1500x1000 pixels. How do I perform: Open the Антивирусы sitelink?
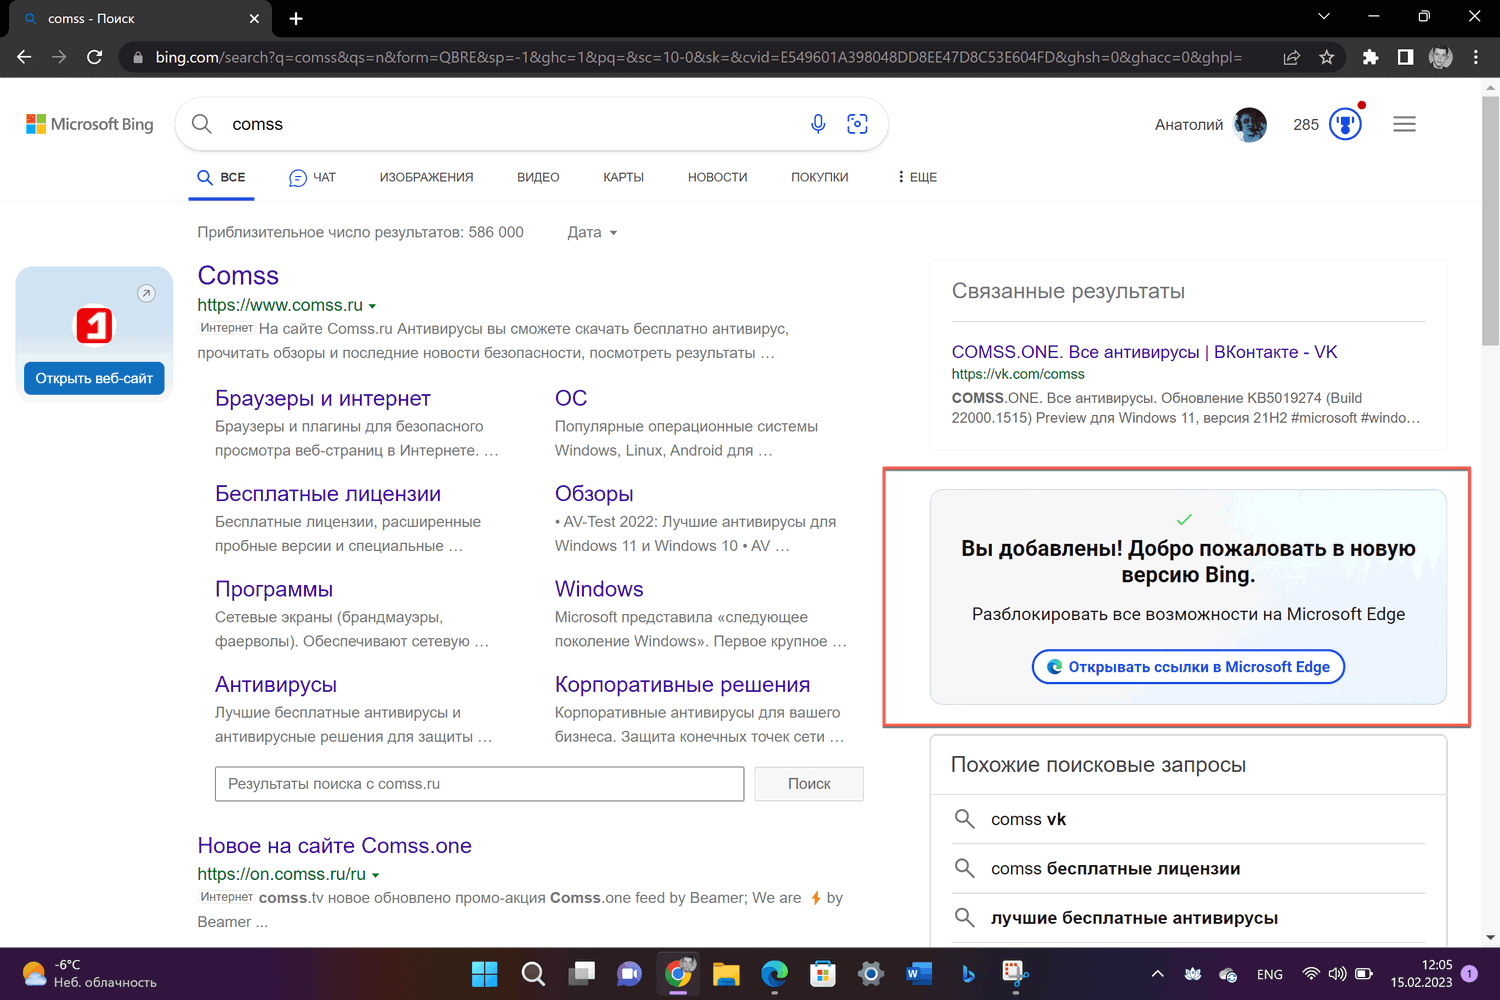(276, 685)
